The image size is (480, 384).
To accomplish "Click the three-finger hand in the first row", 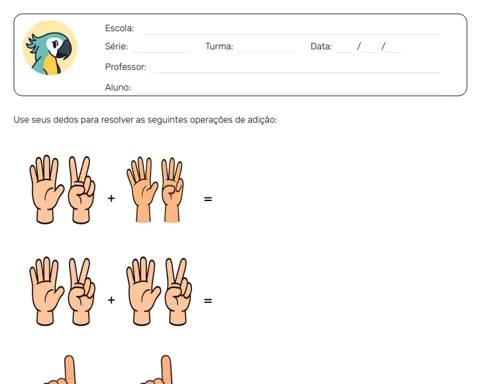I will [172, 190].
